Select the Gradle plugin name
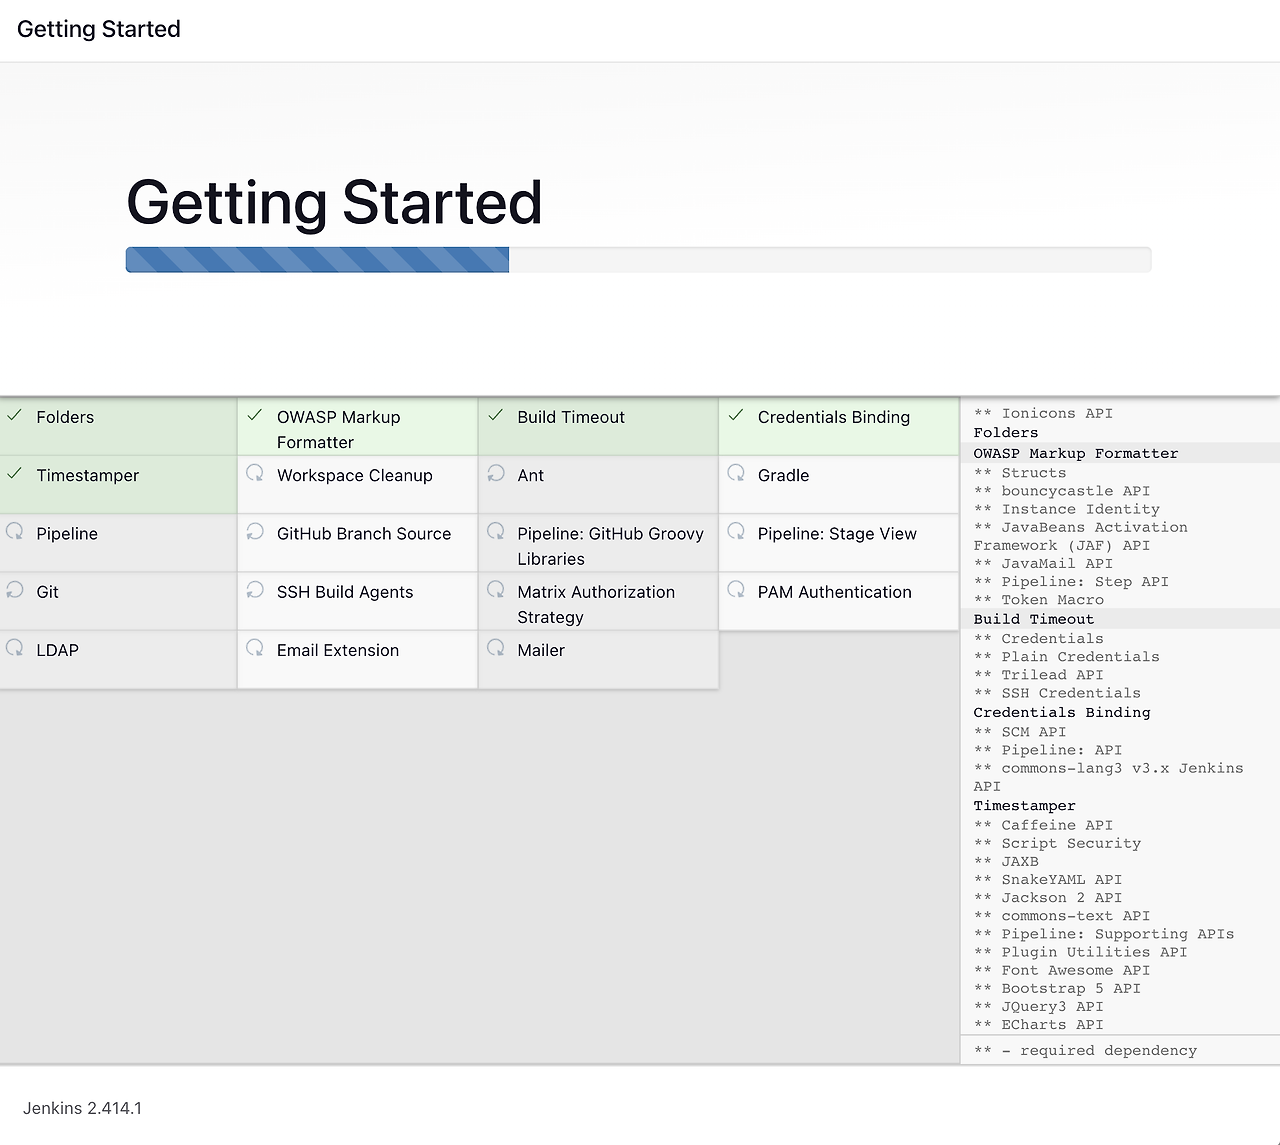Image resolution: width=1280 pixels, height=1145 pixels. click(783, 475)
